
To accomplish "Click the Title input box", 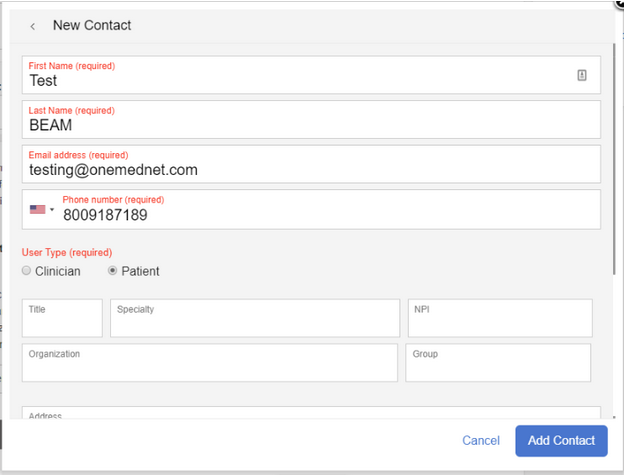I will point(62,318).
